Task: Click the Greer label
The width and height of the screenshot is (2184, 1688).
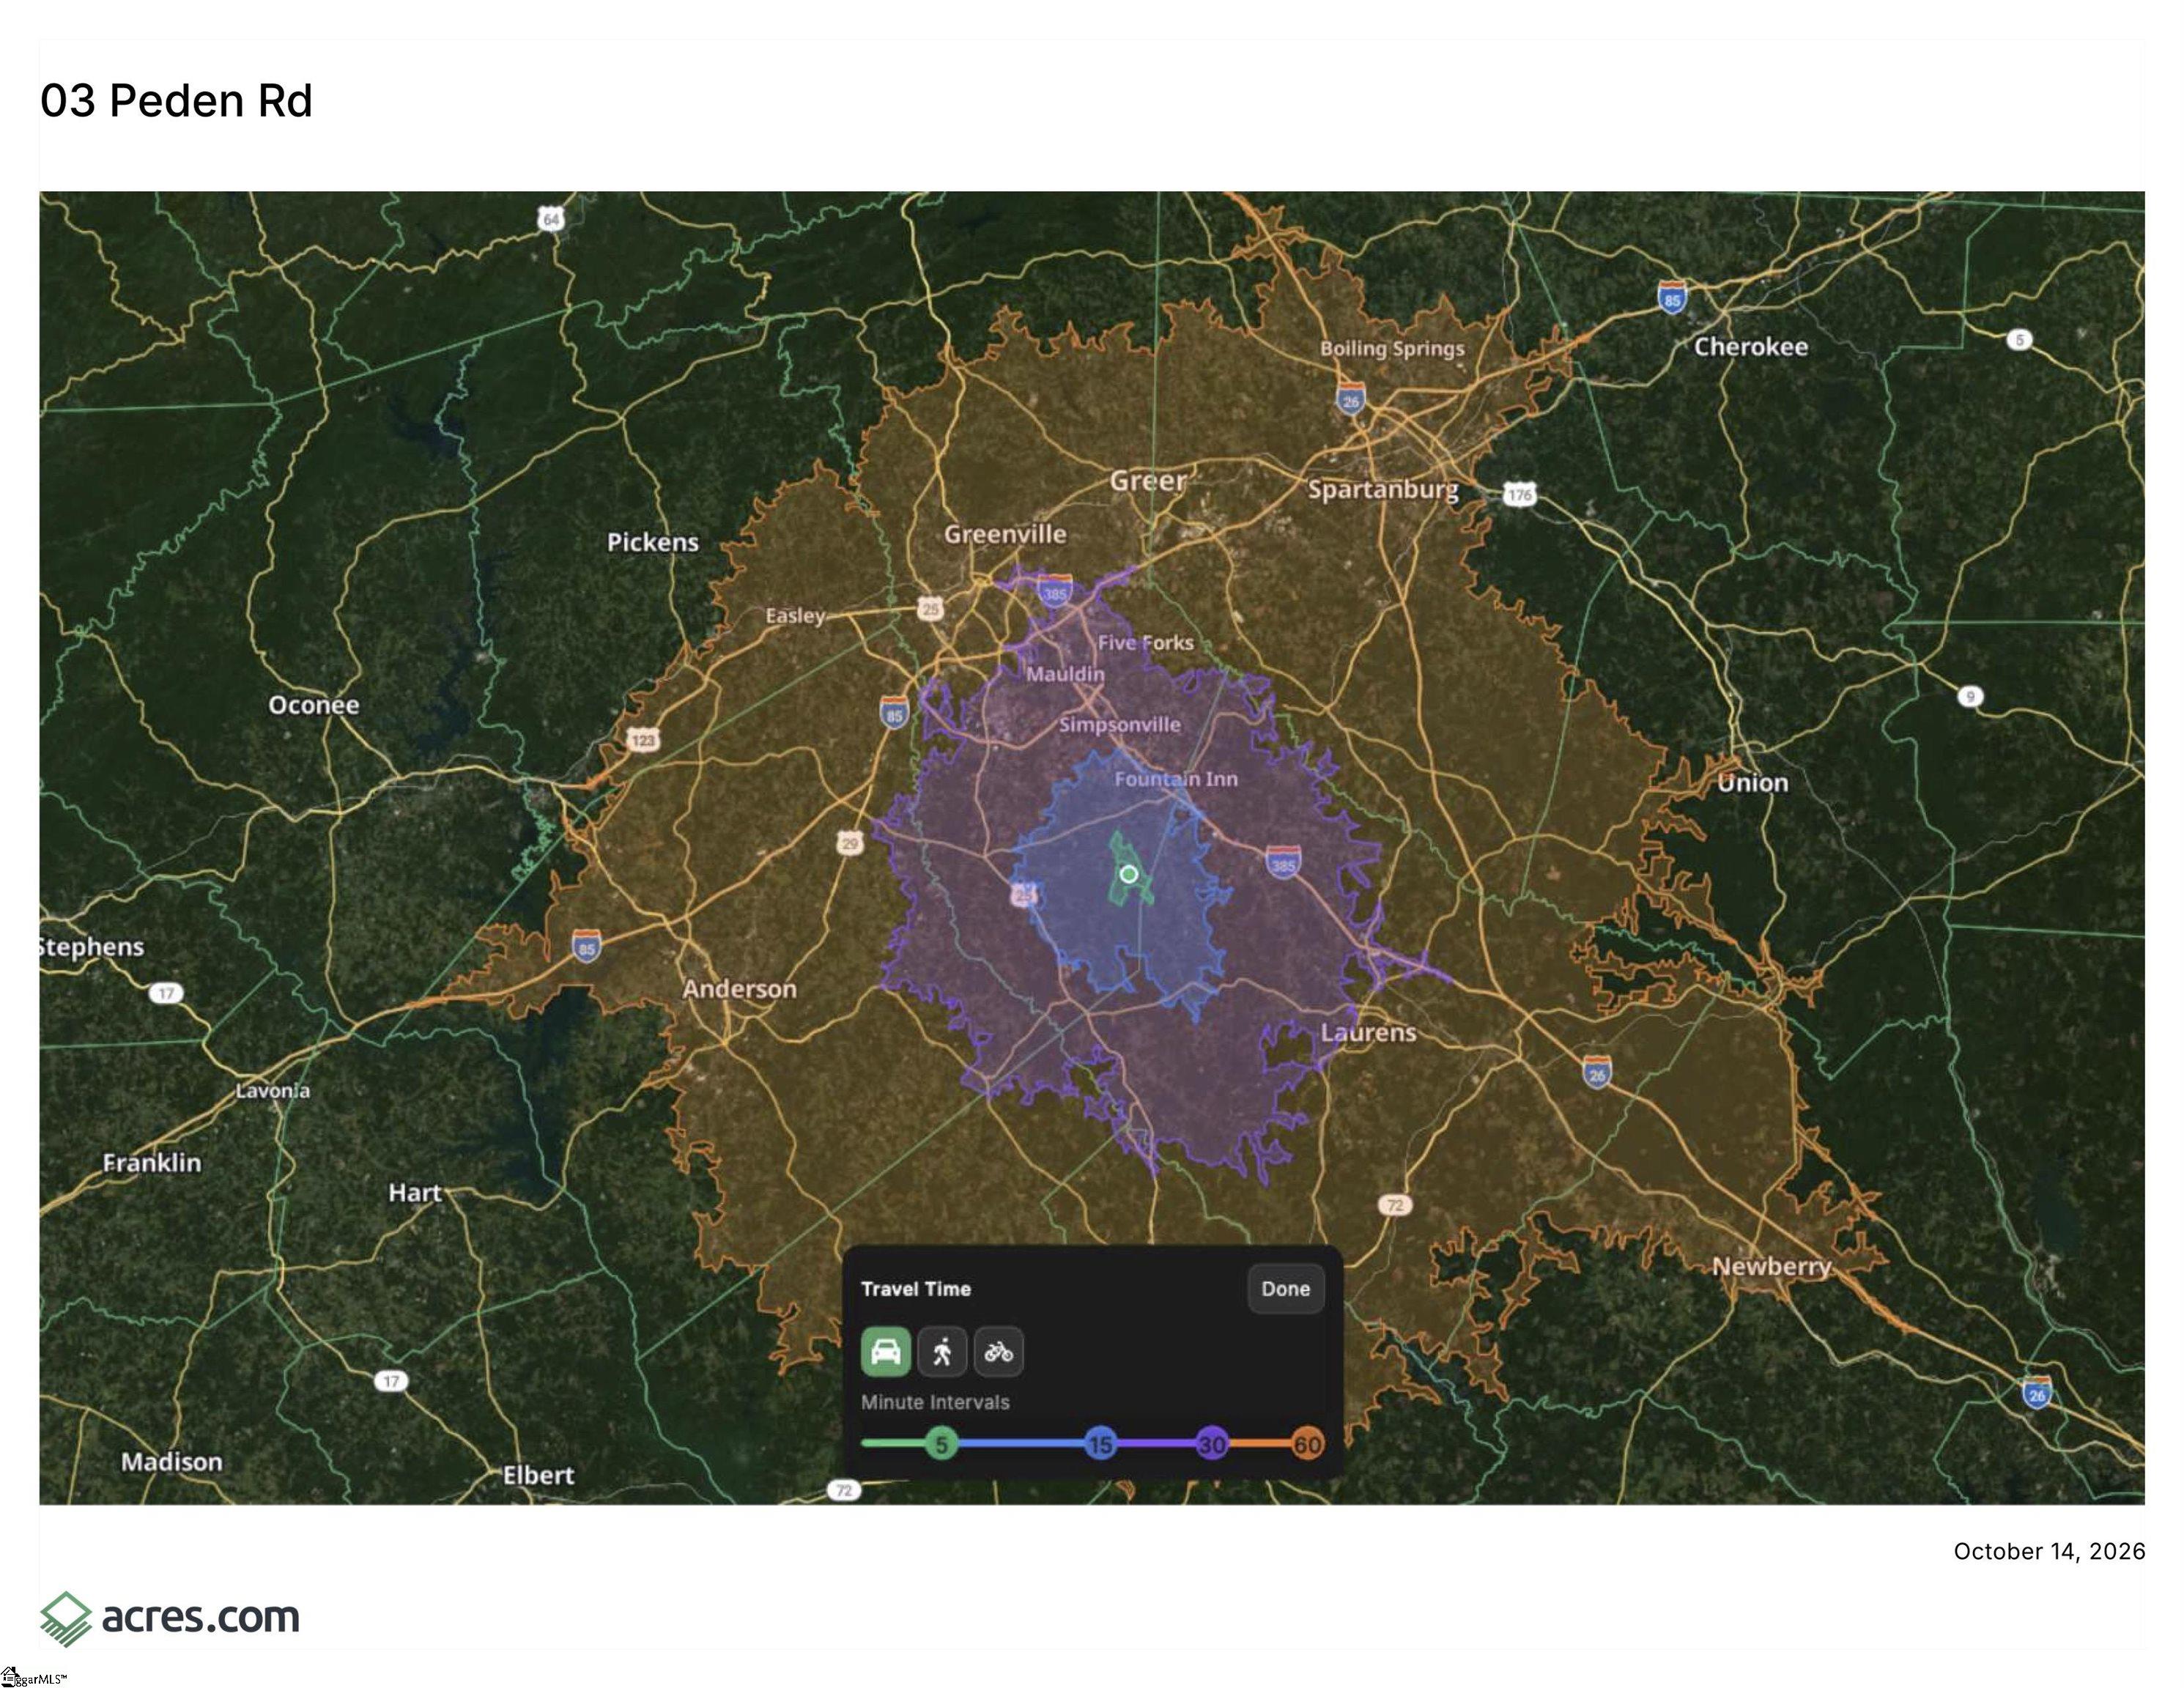Action: click(1148, 481)
